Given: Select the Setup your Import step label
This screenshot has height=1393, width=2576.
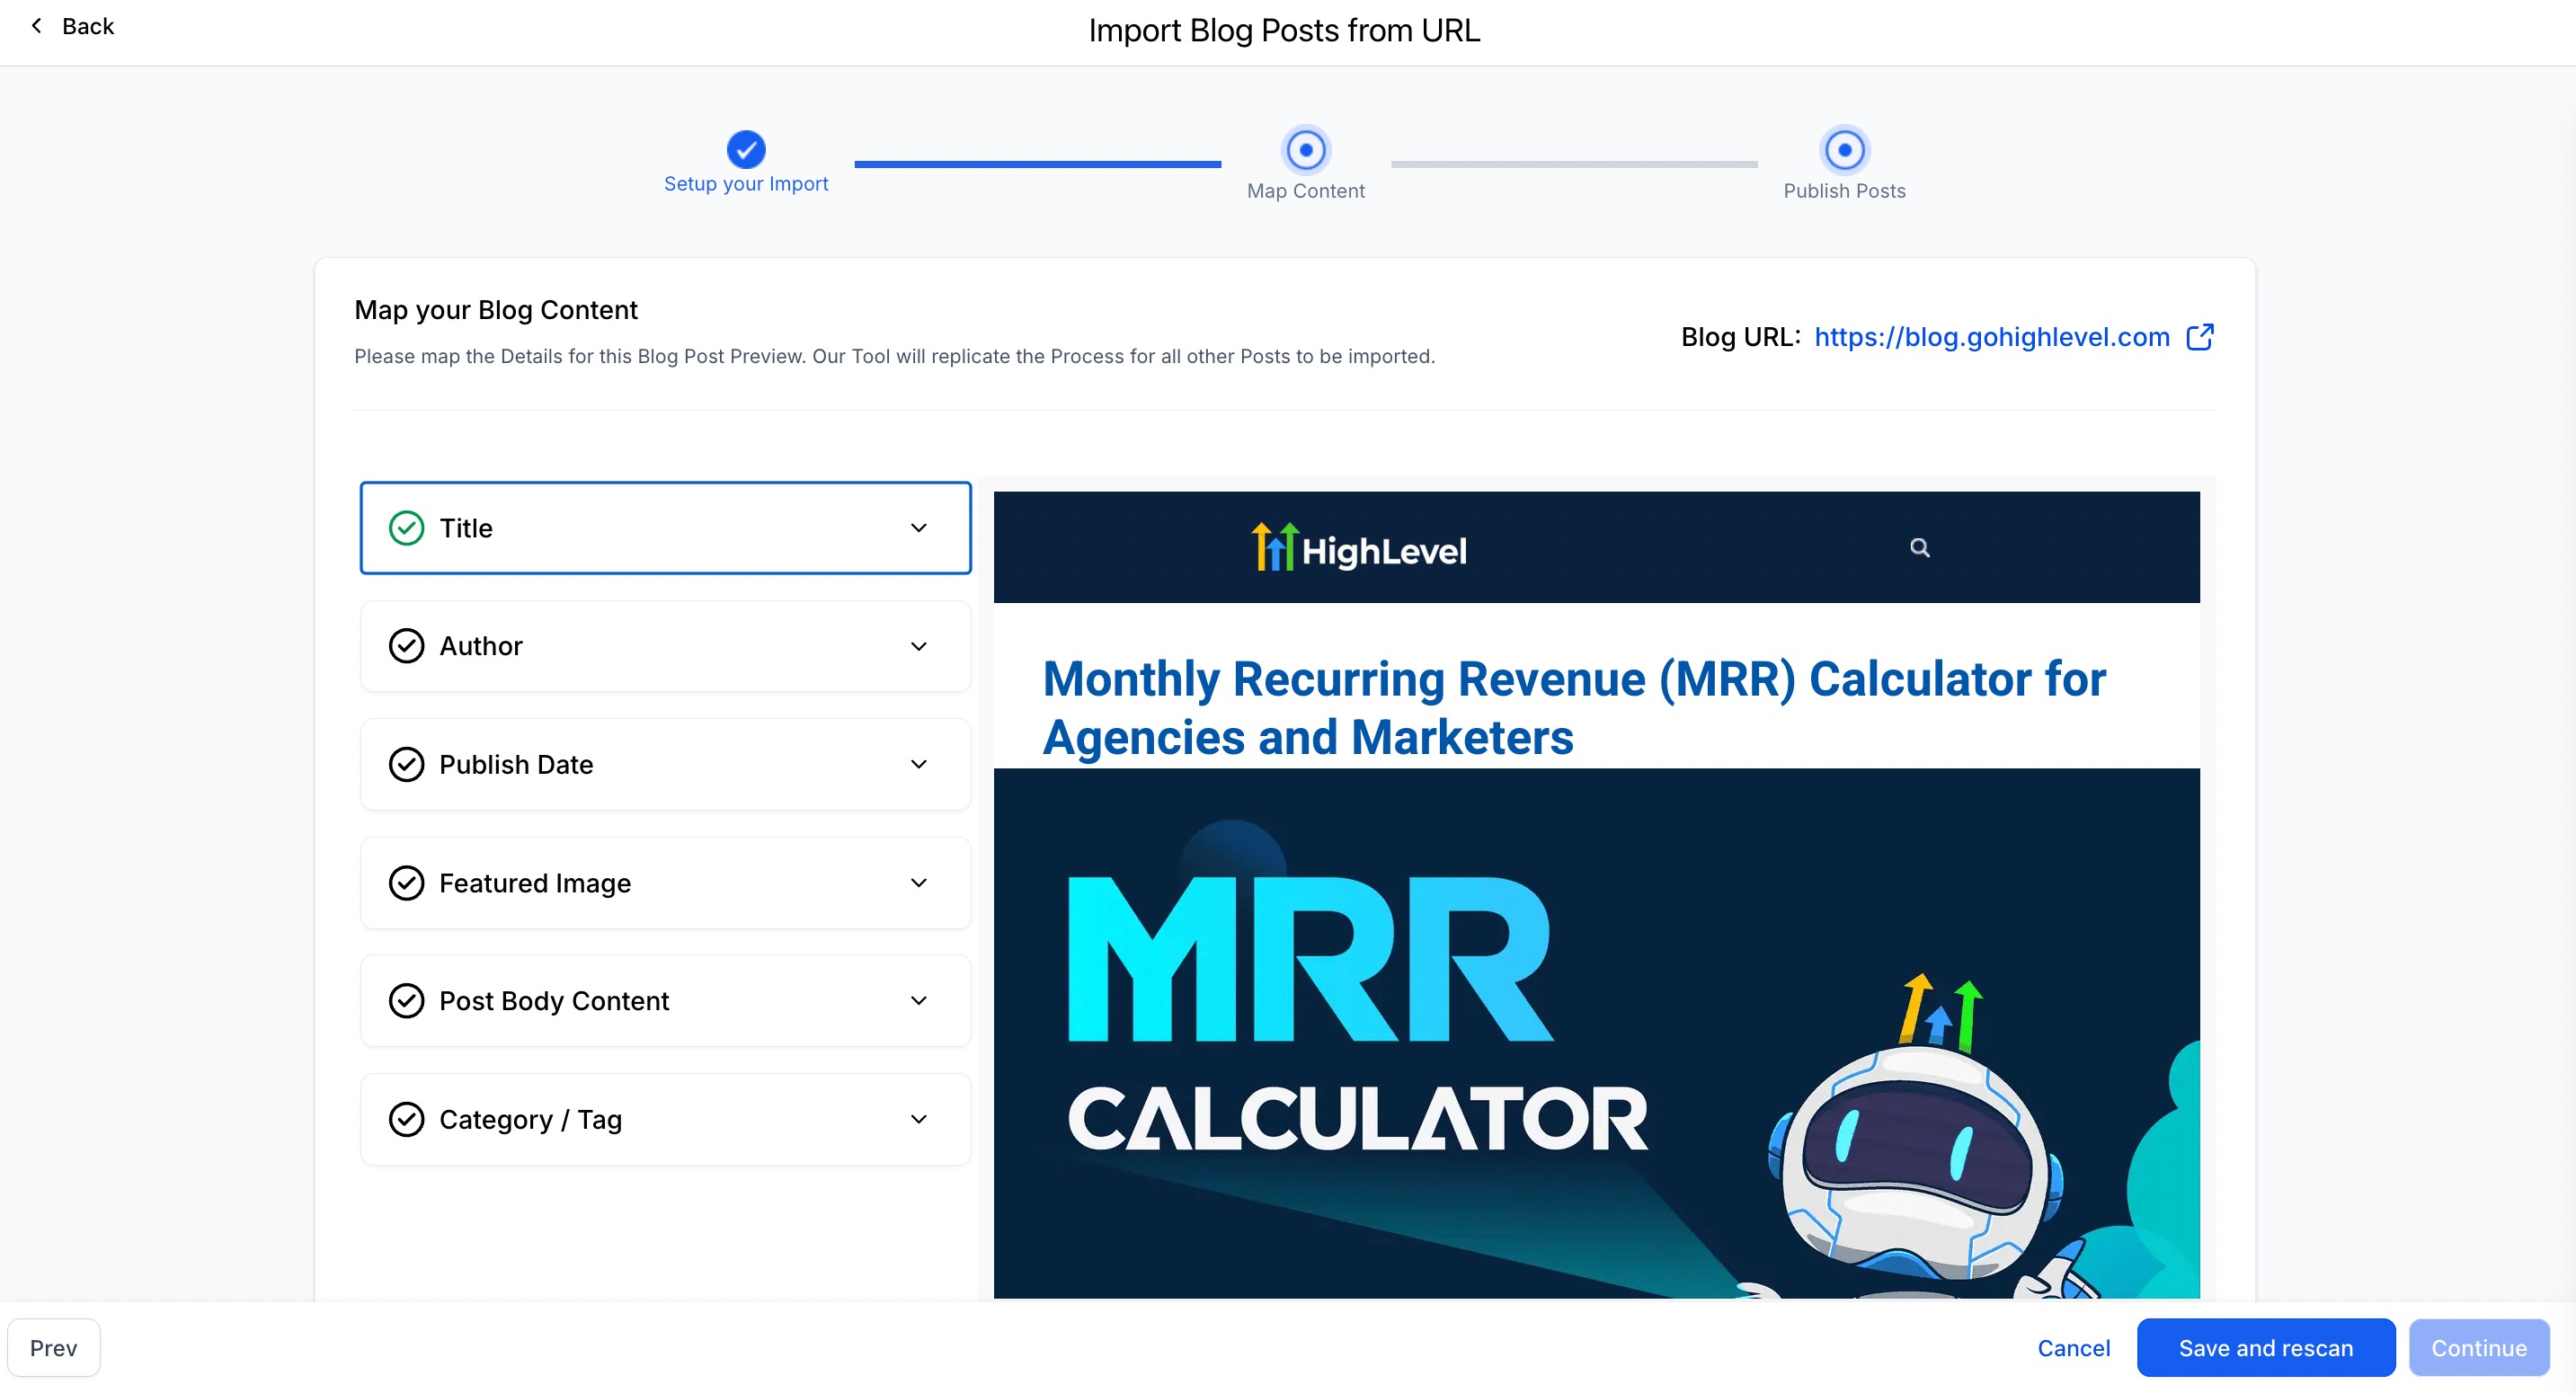Looking at the screenshot, I should tap(746, 184).
